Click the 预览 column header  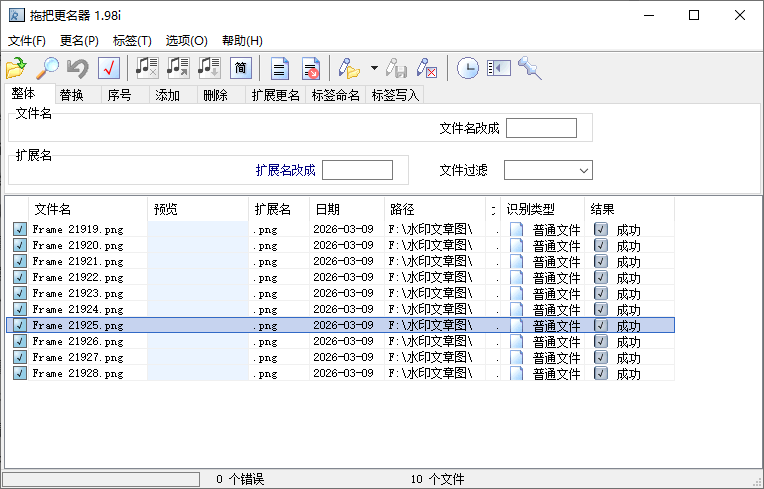198,209
